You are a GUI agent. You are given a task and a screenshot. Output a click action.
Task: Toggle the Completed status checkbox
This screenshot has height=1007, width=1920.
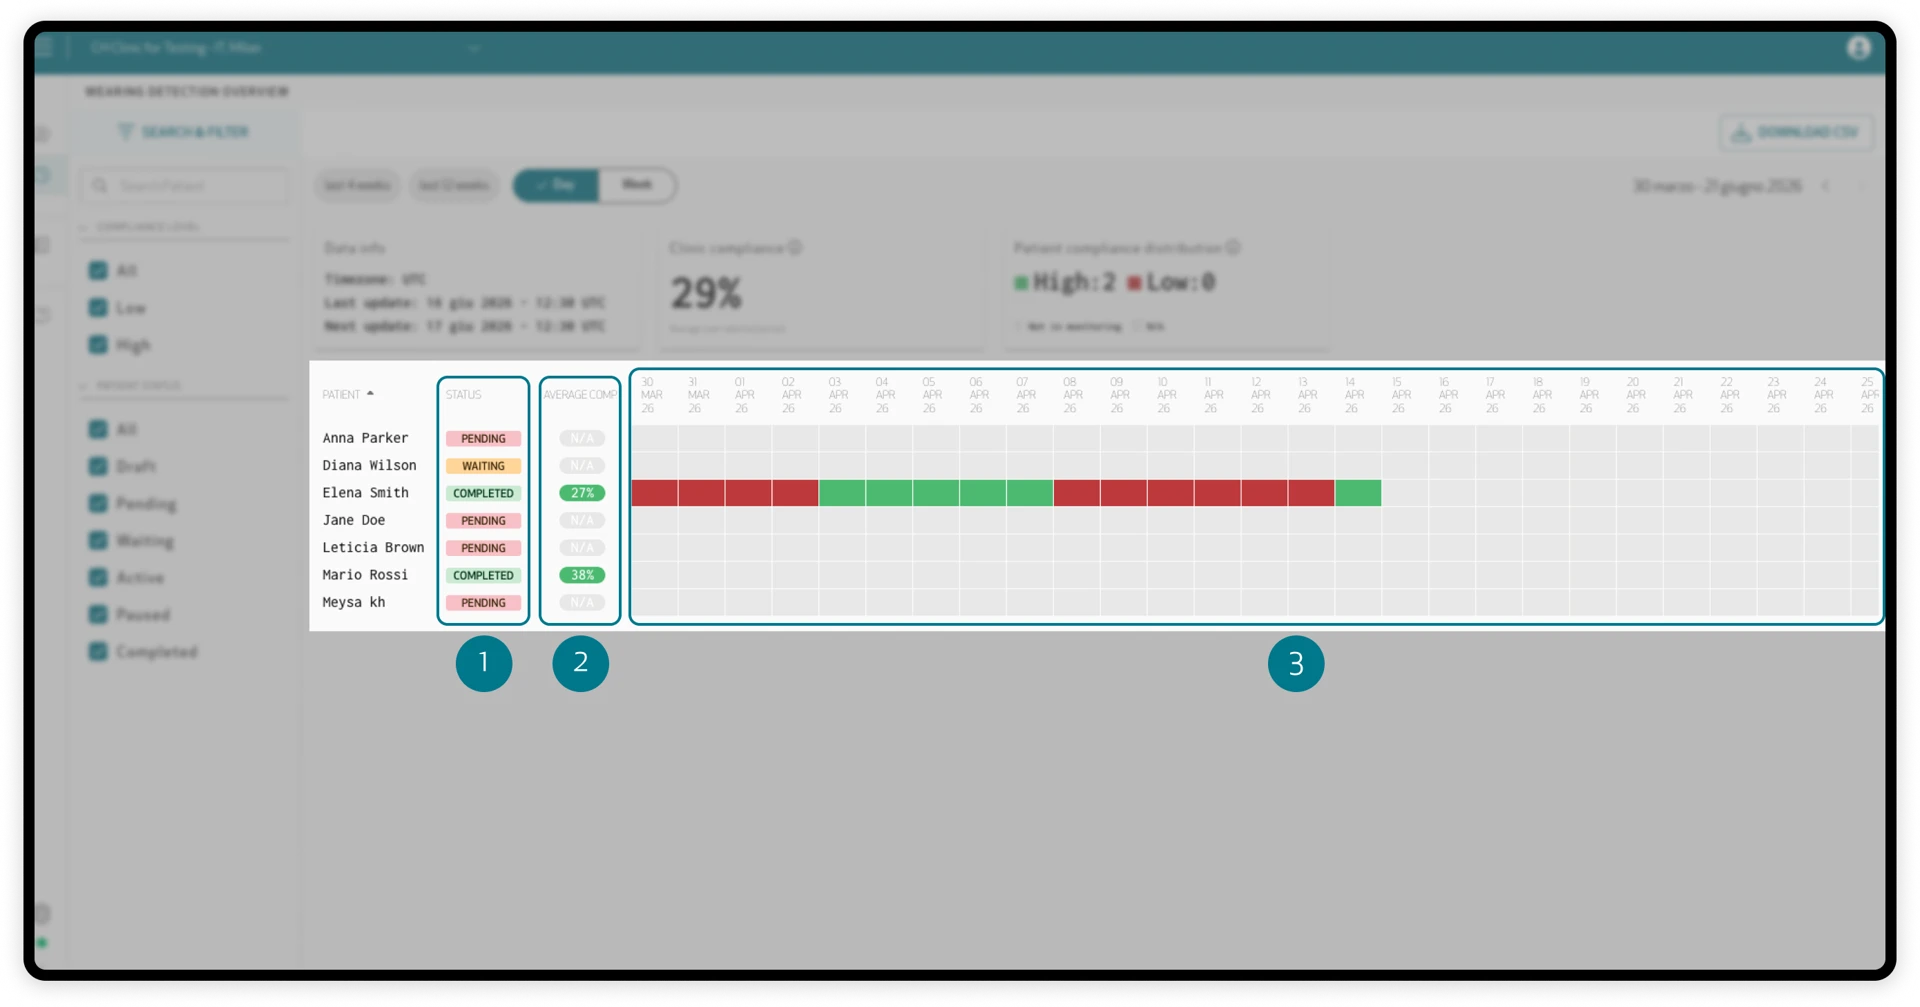click(x=98, y=651)
